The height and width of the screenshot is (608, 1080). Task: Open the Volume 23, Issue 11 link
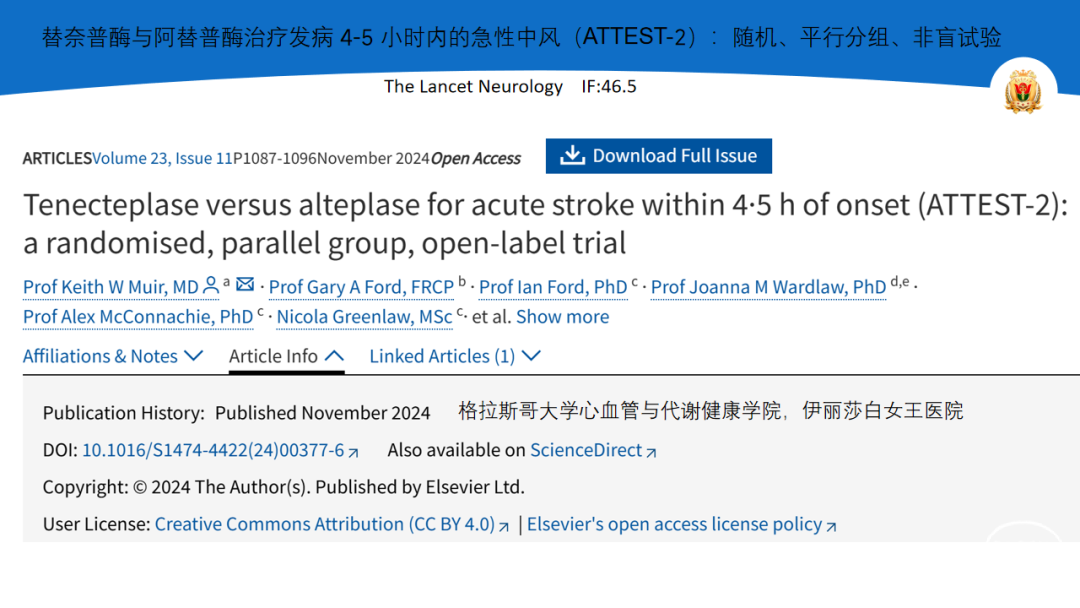click(x=163, y=158)
